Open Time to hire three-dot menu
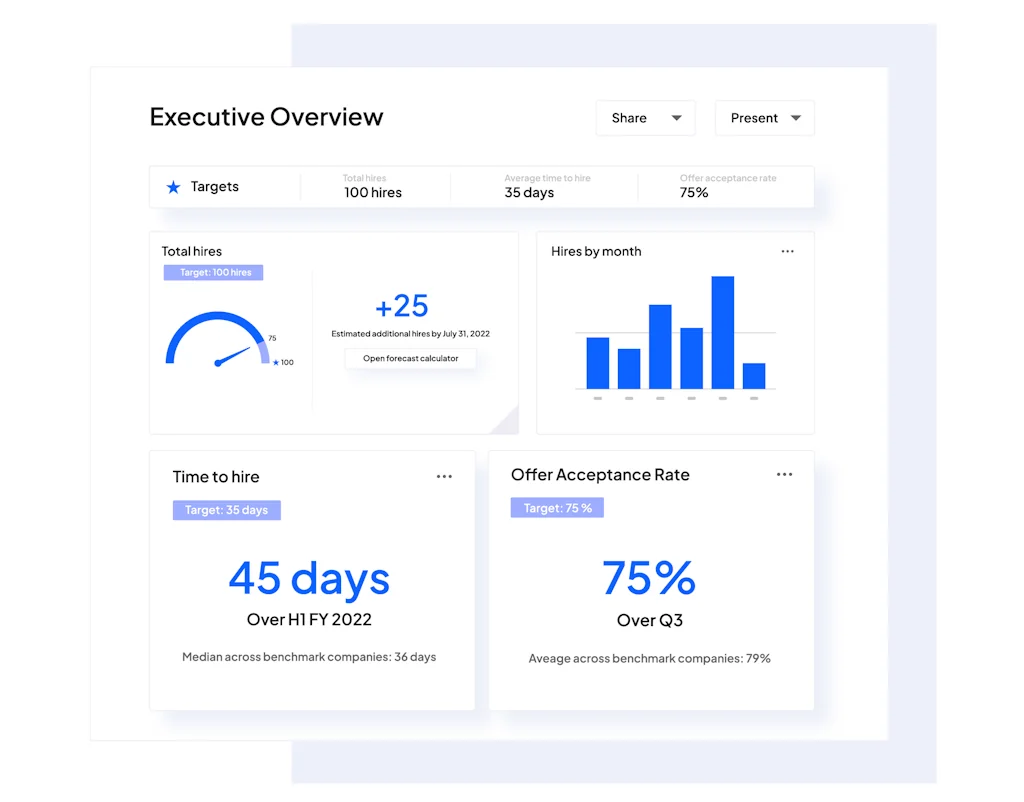The height and width of the screenshot is (802, 1024). 444,477
